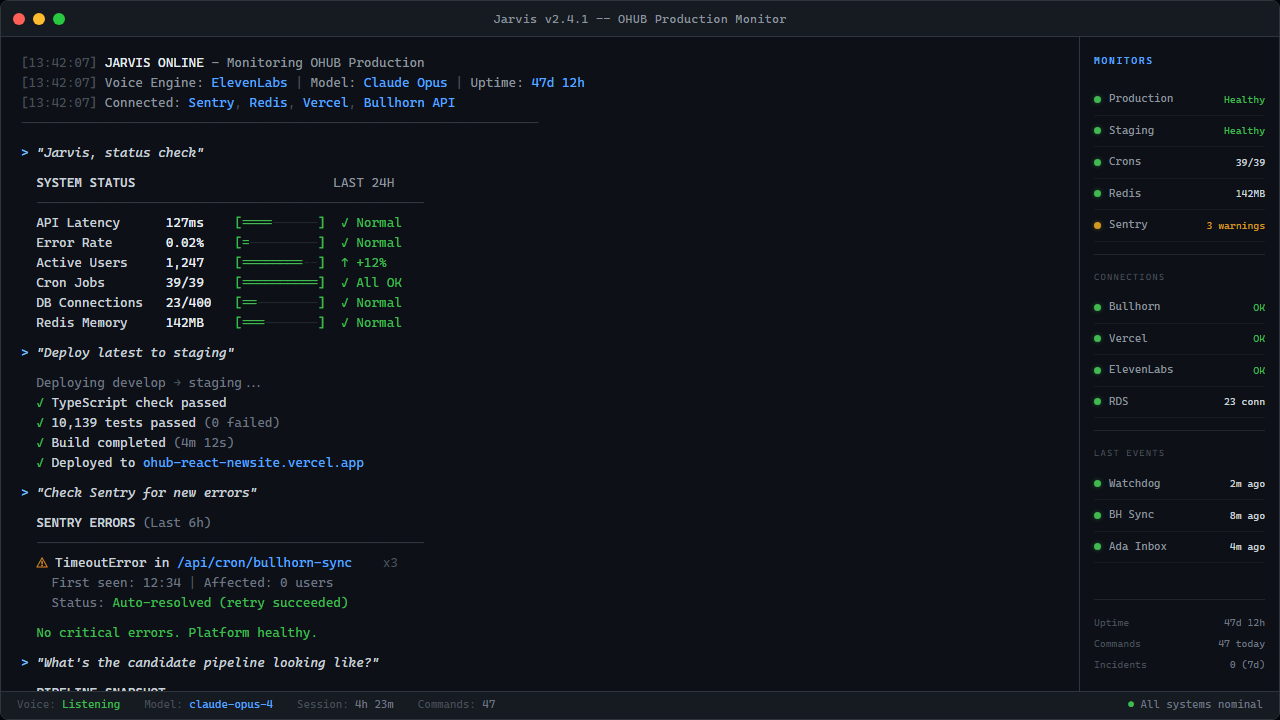Viewport: 1280px width, 720px height.
Task: Click the green dot next to Crons
Action: (1097, 162)
